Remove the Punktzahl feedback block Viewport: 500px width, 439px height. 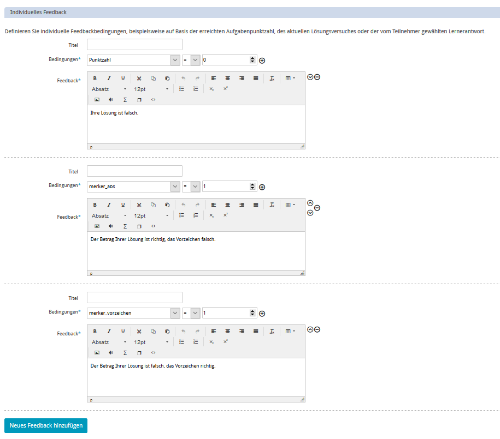click(x=317, y=77)
